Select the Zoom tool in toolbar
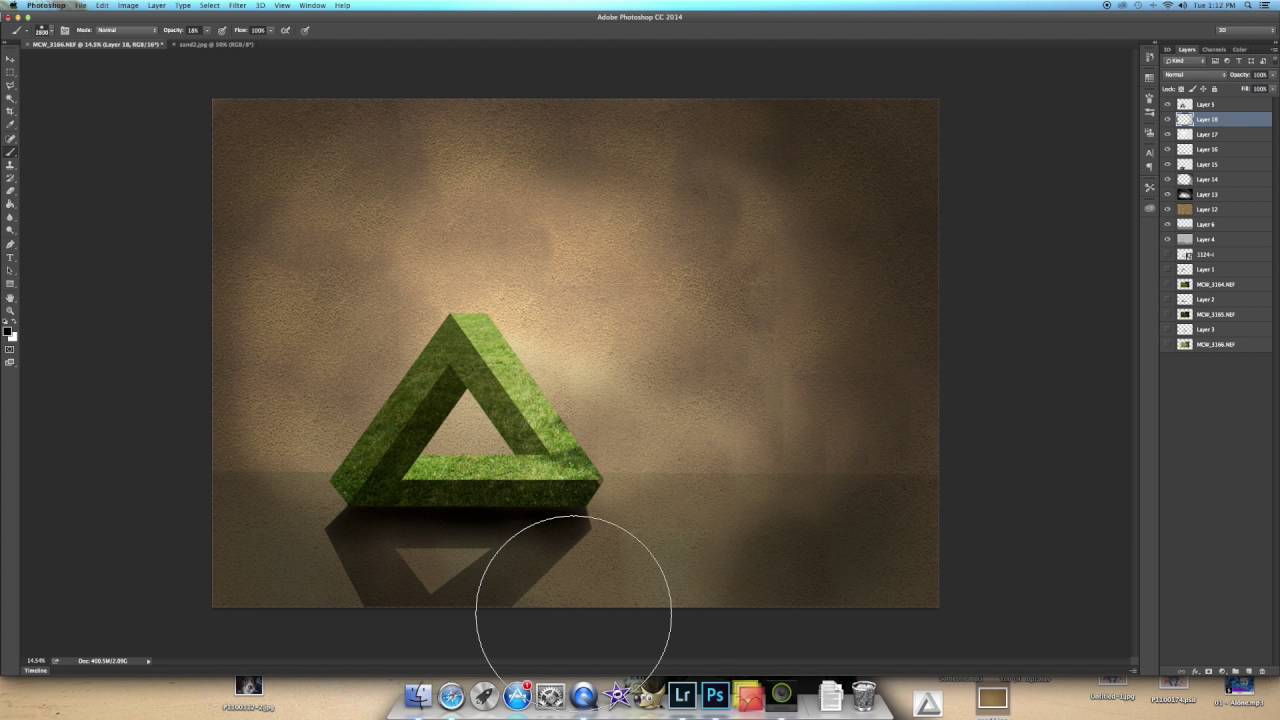Viewport: 1280px width, 720px height. (10, 310)
